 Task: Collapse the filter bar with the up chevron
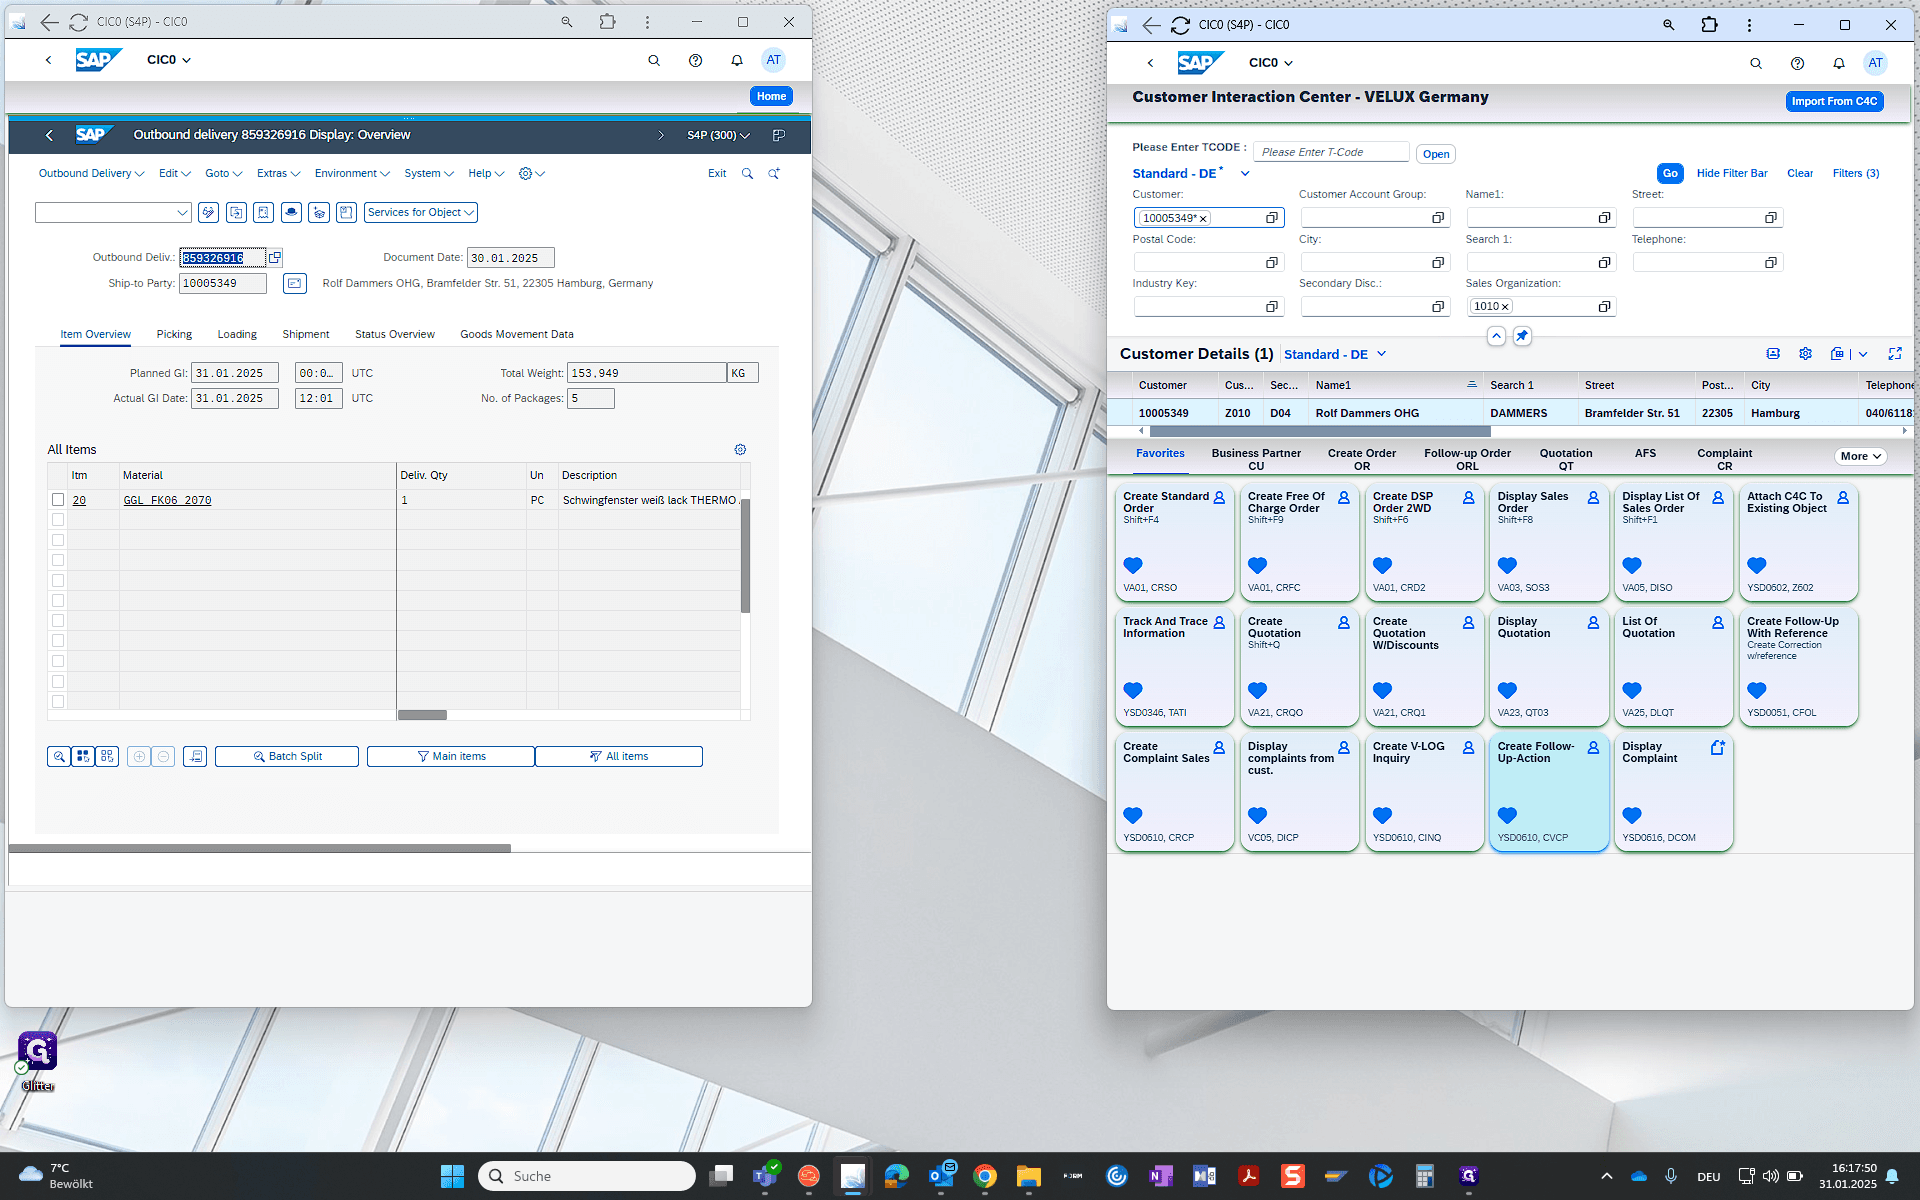pyautogui.click(x=1496, y=336)
